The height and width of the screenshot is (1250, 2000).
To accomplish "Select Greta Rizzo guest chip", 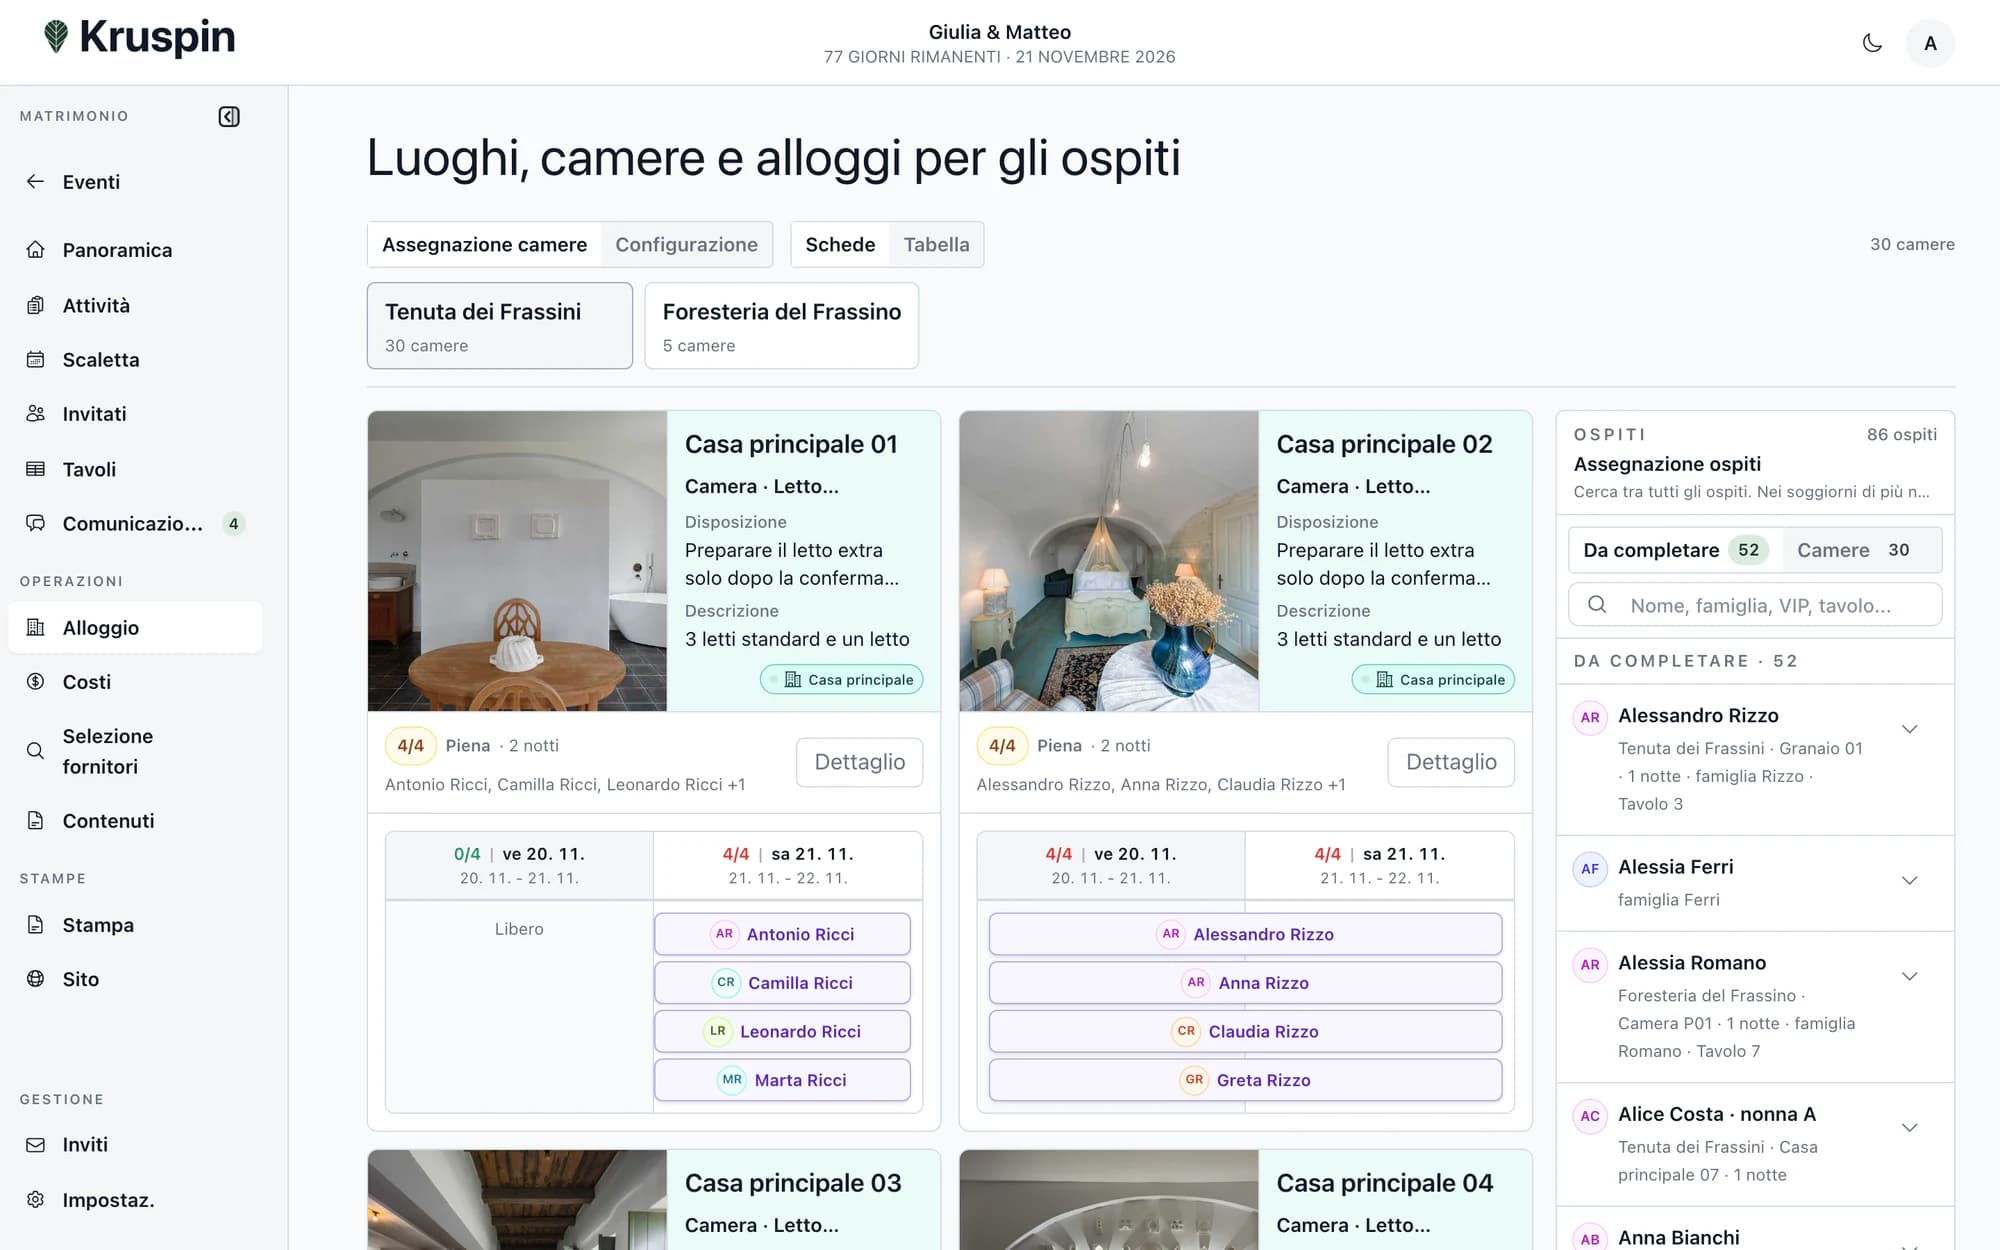I will pyautogui.click(x=1245, y=1080).
